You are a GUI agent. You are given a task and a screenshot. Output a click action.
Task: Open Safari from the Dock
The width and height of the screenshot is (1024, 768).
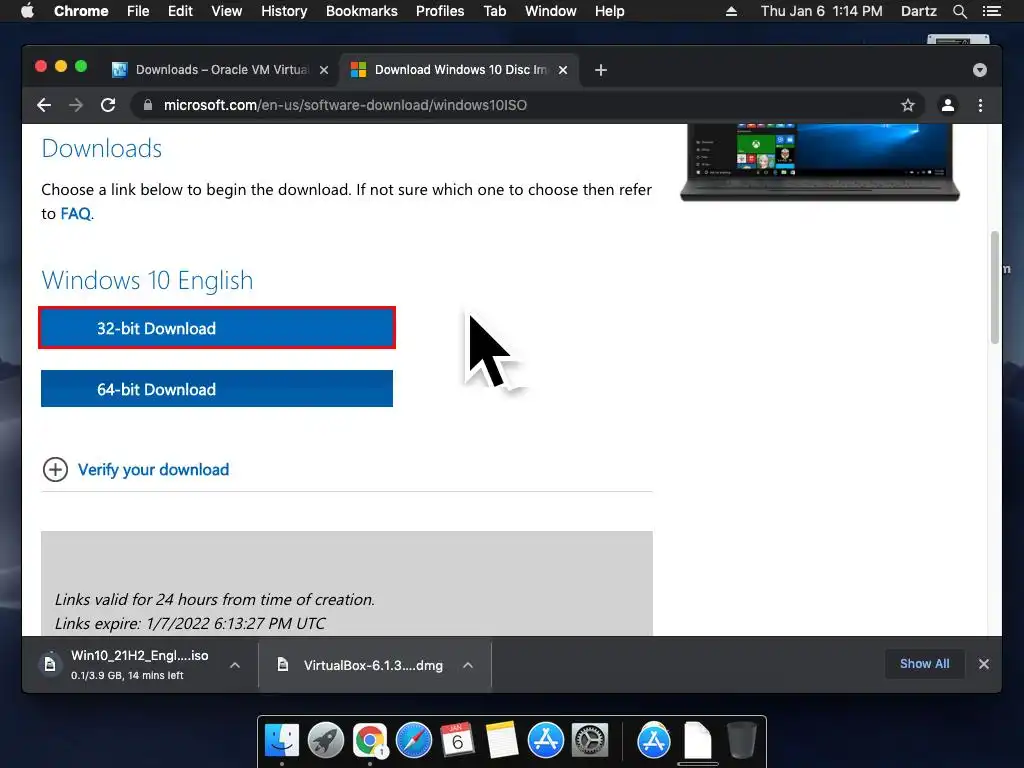[x=414, y=741]
